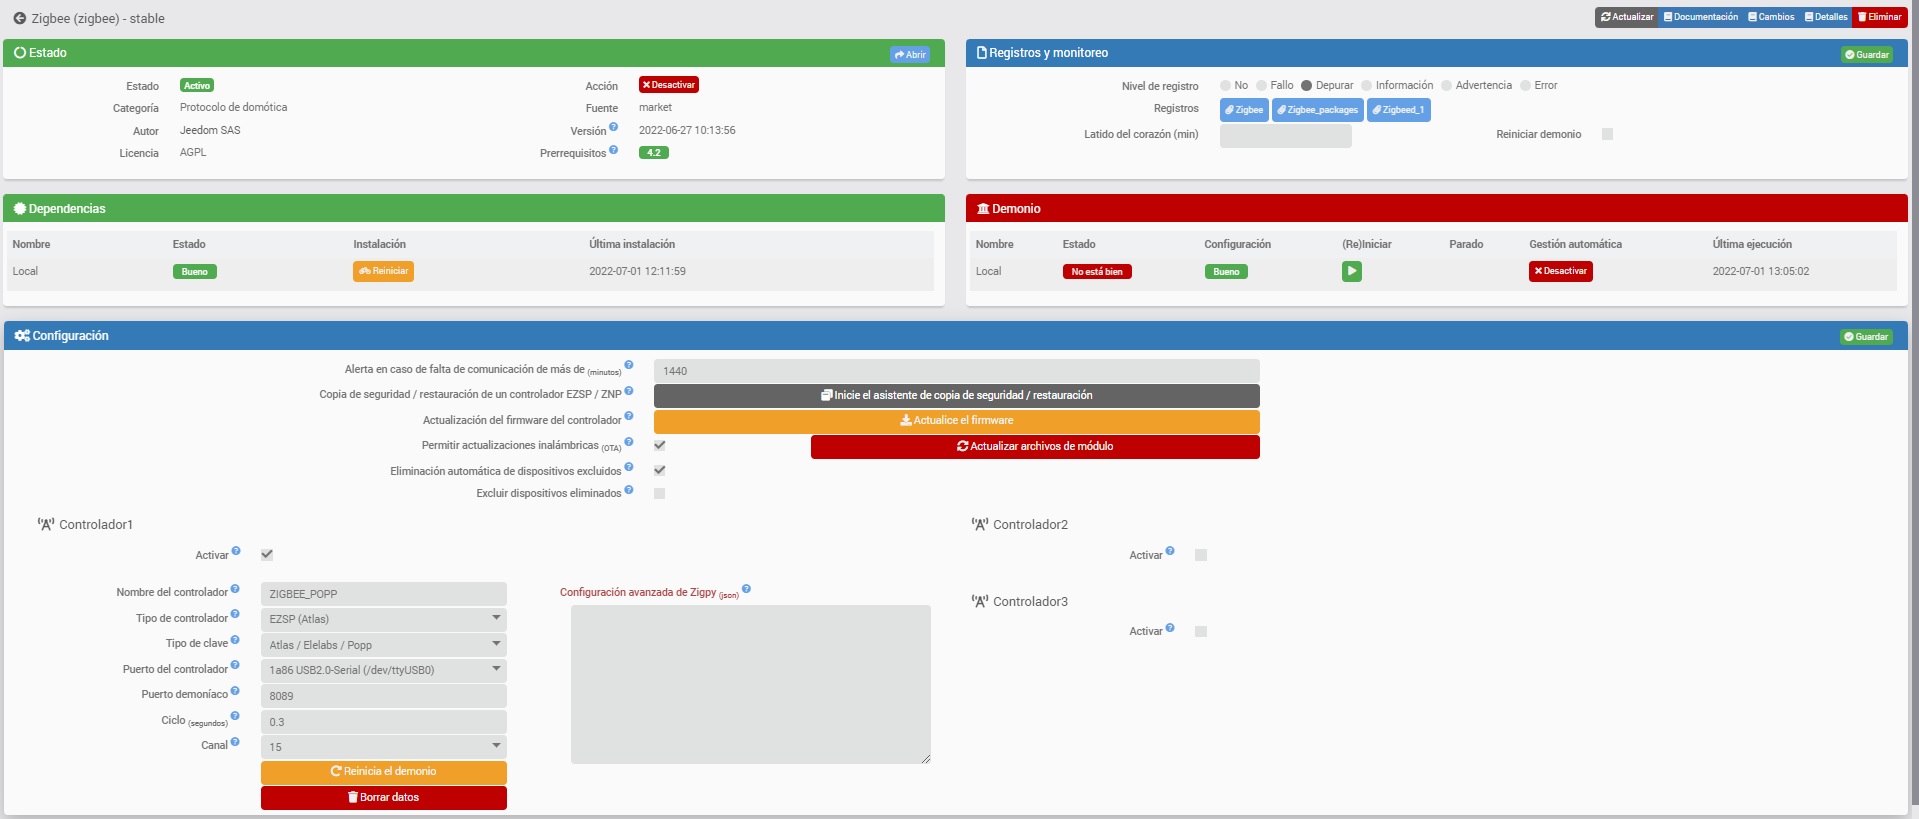Image resolution: width=1919 pixels, height=819 pixels.
Task: Uncheck Activar for Controlador1
Action: [x=267, y=555]
